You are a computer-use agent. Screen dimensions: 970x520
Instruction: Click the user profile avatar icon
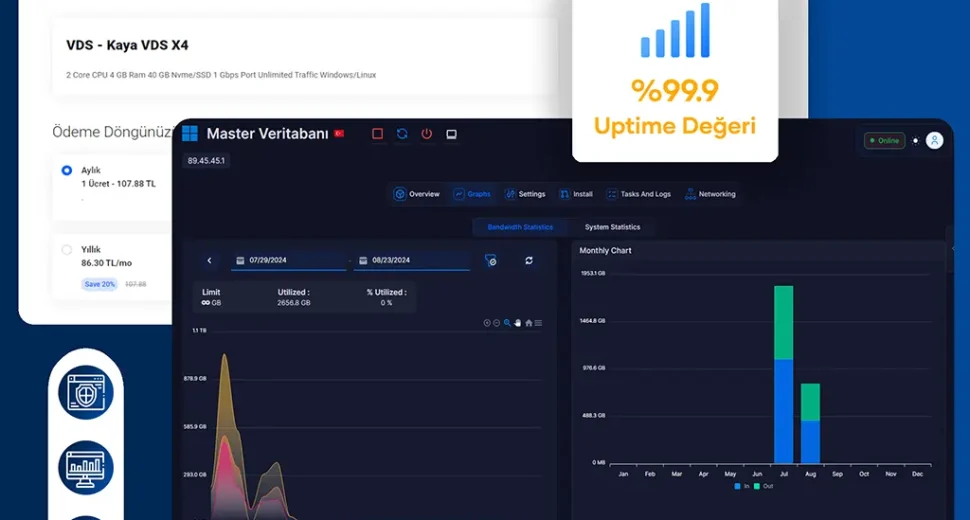click(934, 141)
